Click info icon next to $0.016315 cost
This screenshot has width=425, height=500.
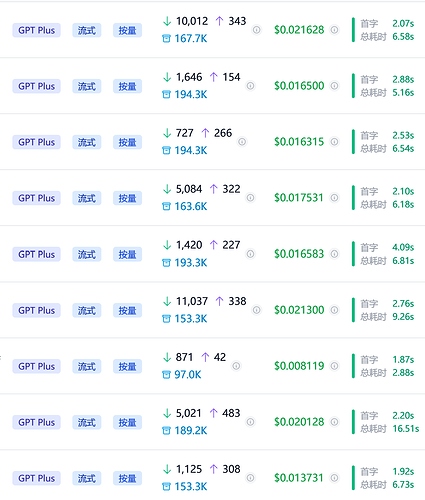pyautogui.click(x=334, y=142)
